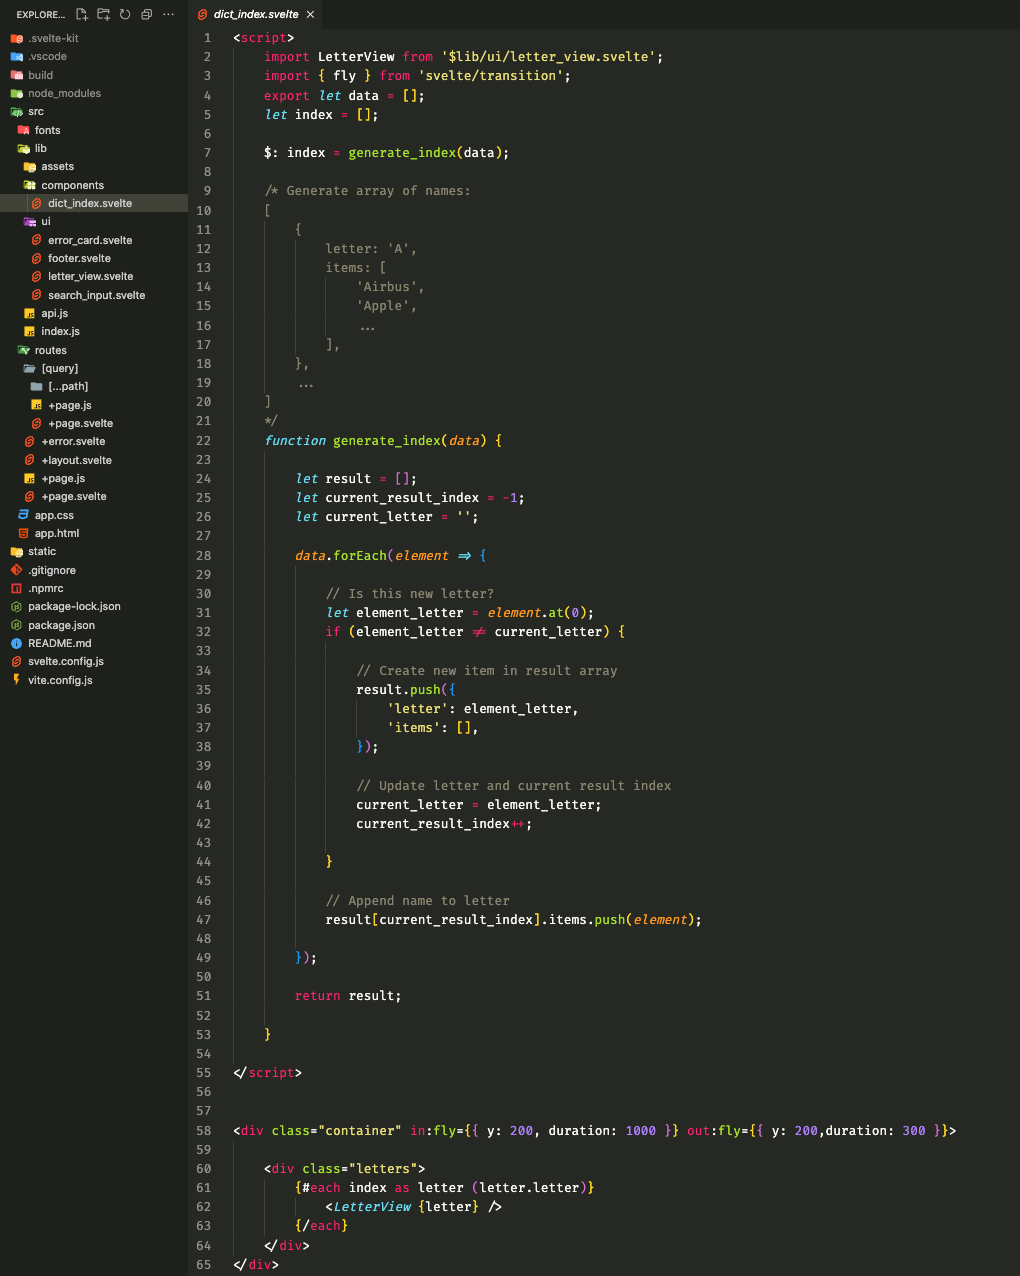1020x1276 pixels.
Task: Click the LetterView component tag in markup
Action: coord(372,1207)
